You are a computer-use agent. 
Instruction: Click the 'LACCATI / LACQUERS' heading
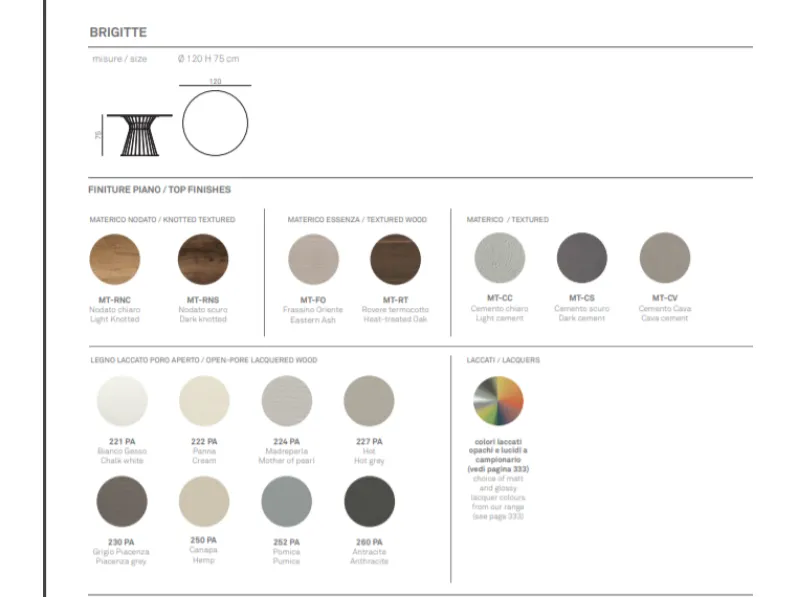pos(504,360)
